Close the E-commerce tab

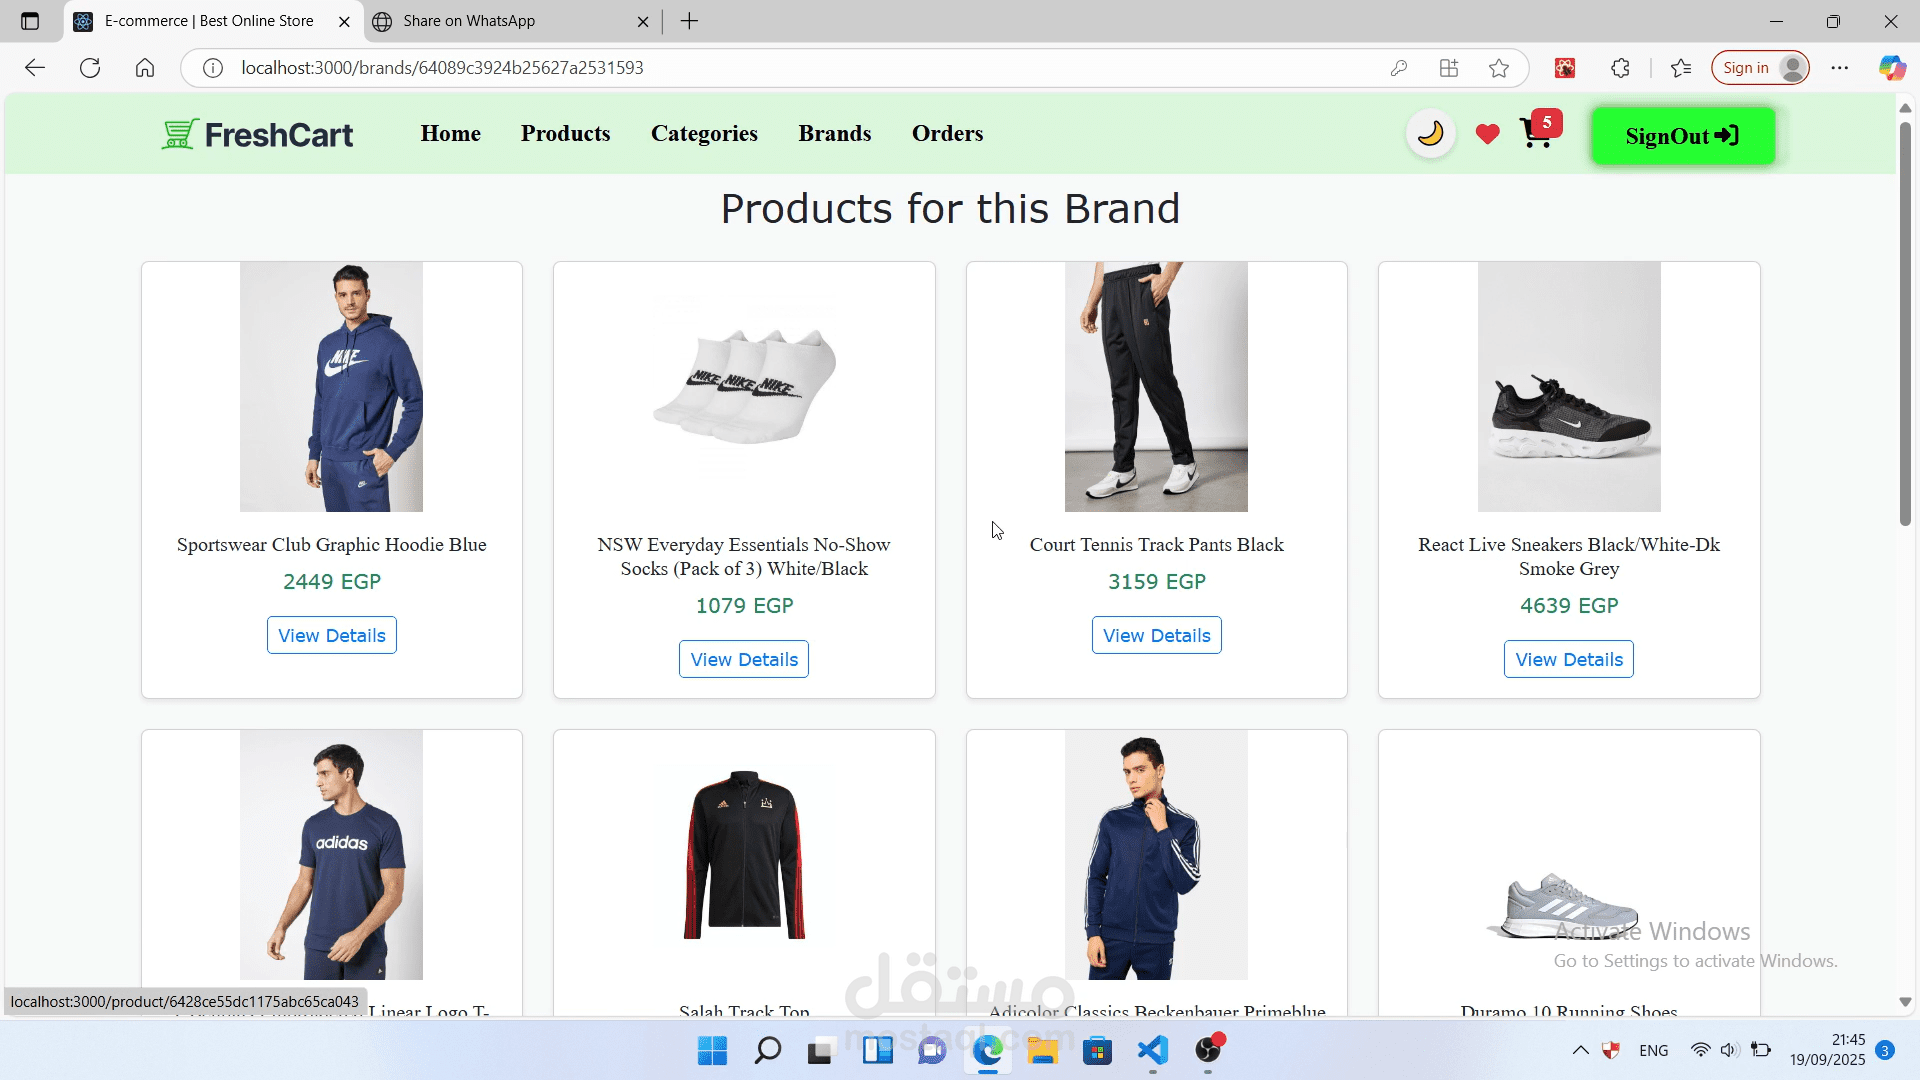(x=344, y=21)
